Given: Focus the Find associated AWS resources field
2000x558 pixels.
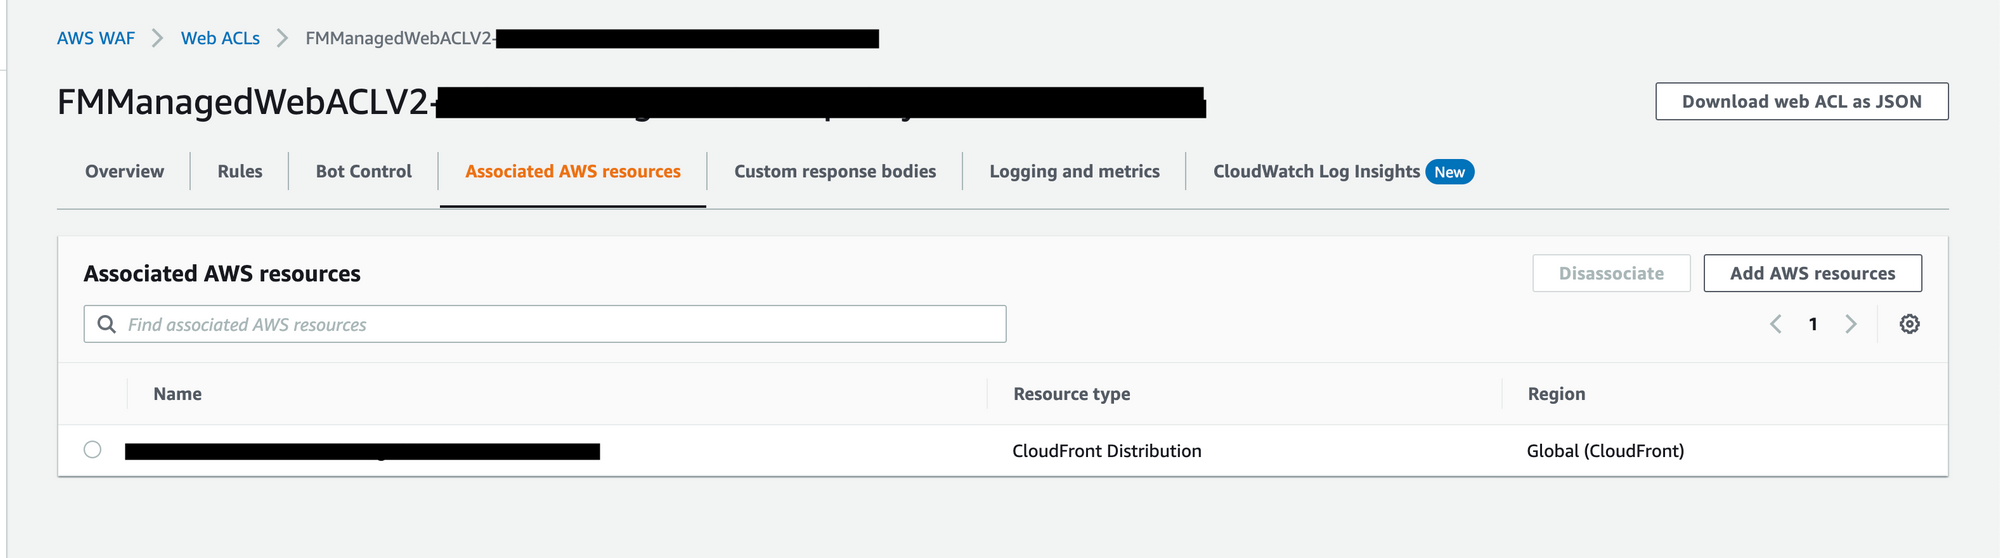Looking at the screenshot, I should point(545,324).
